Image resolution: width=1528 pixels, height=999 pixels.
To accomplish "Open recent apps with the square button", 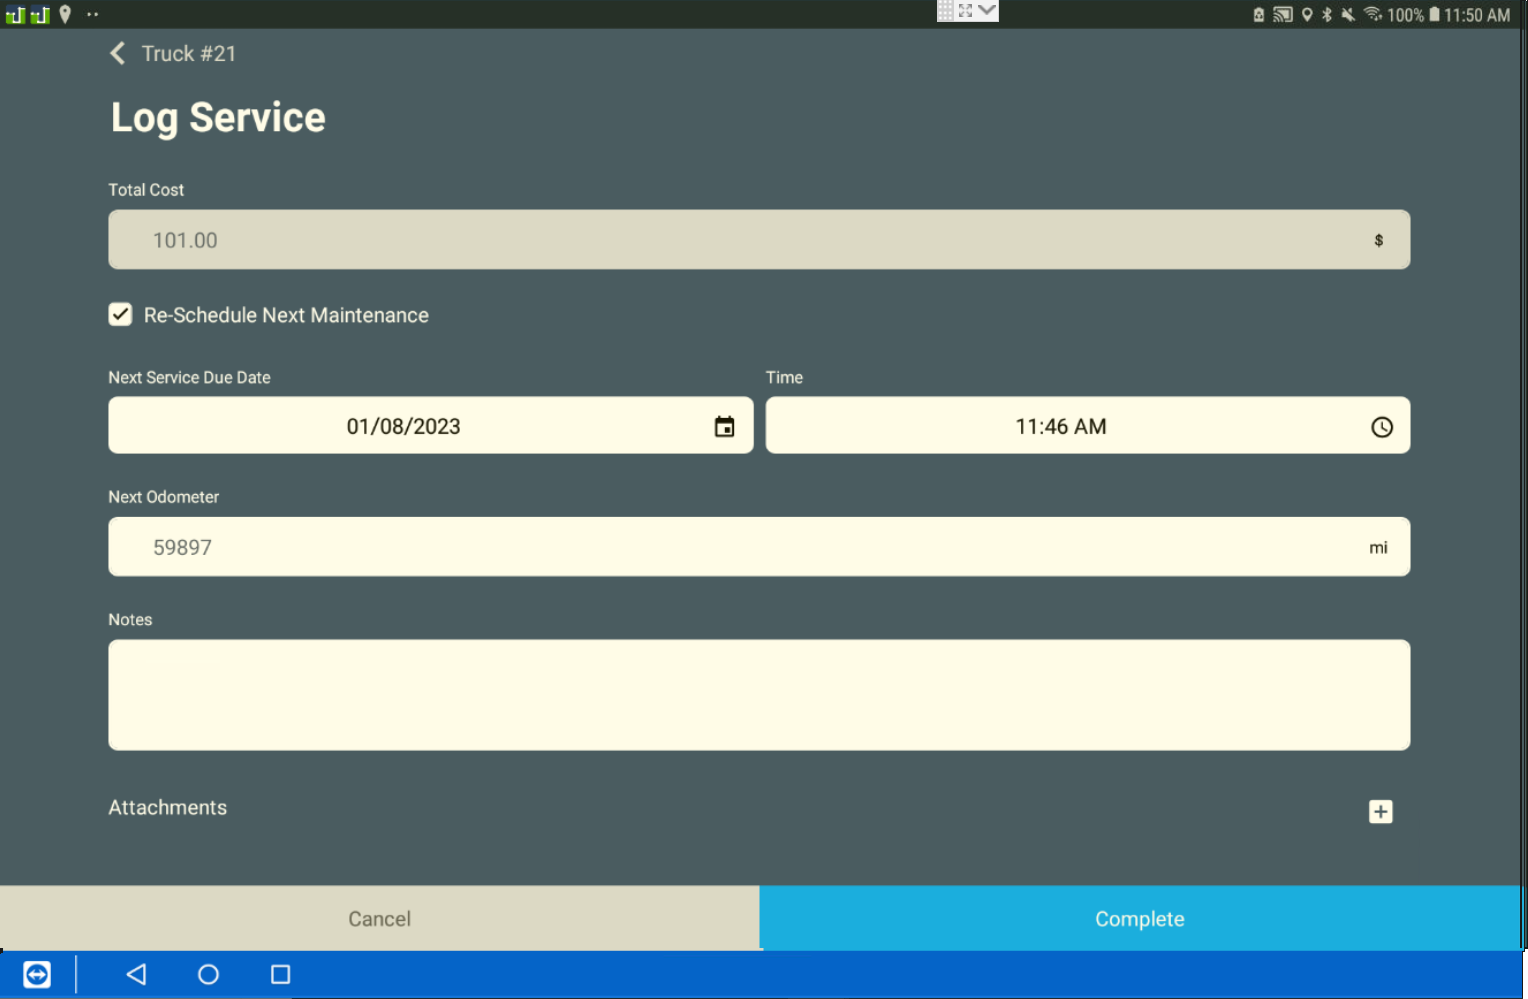I will point(281,974).
